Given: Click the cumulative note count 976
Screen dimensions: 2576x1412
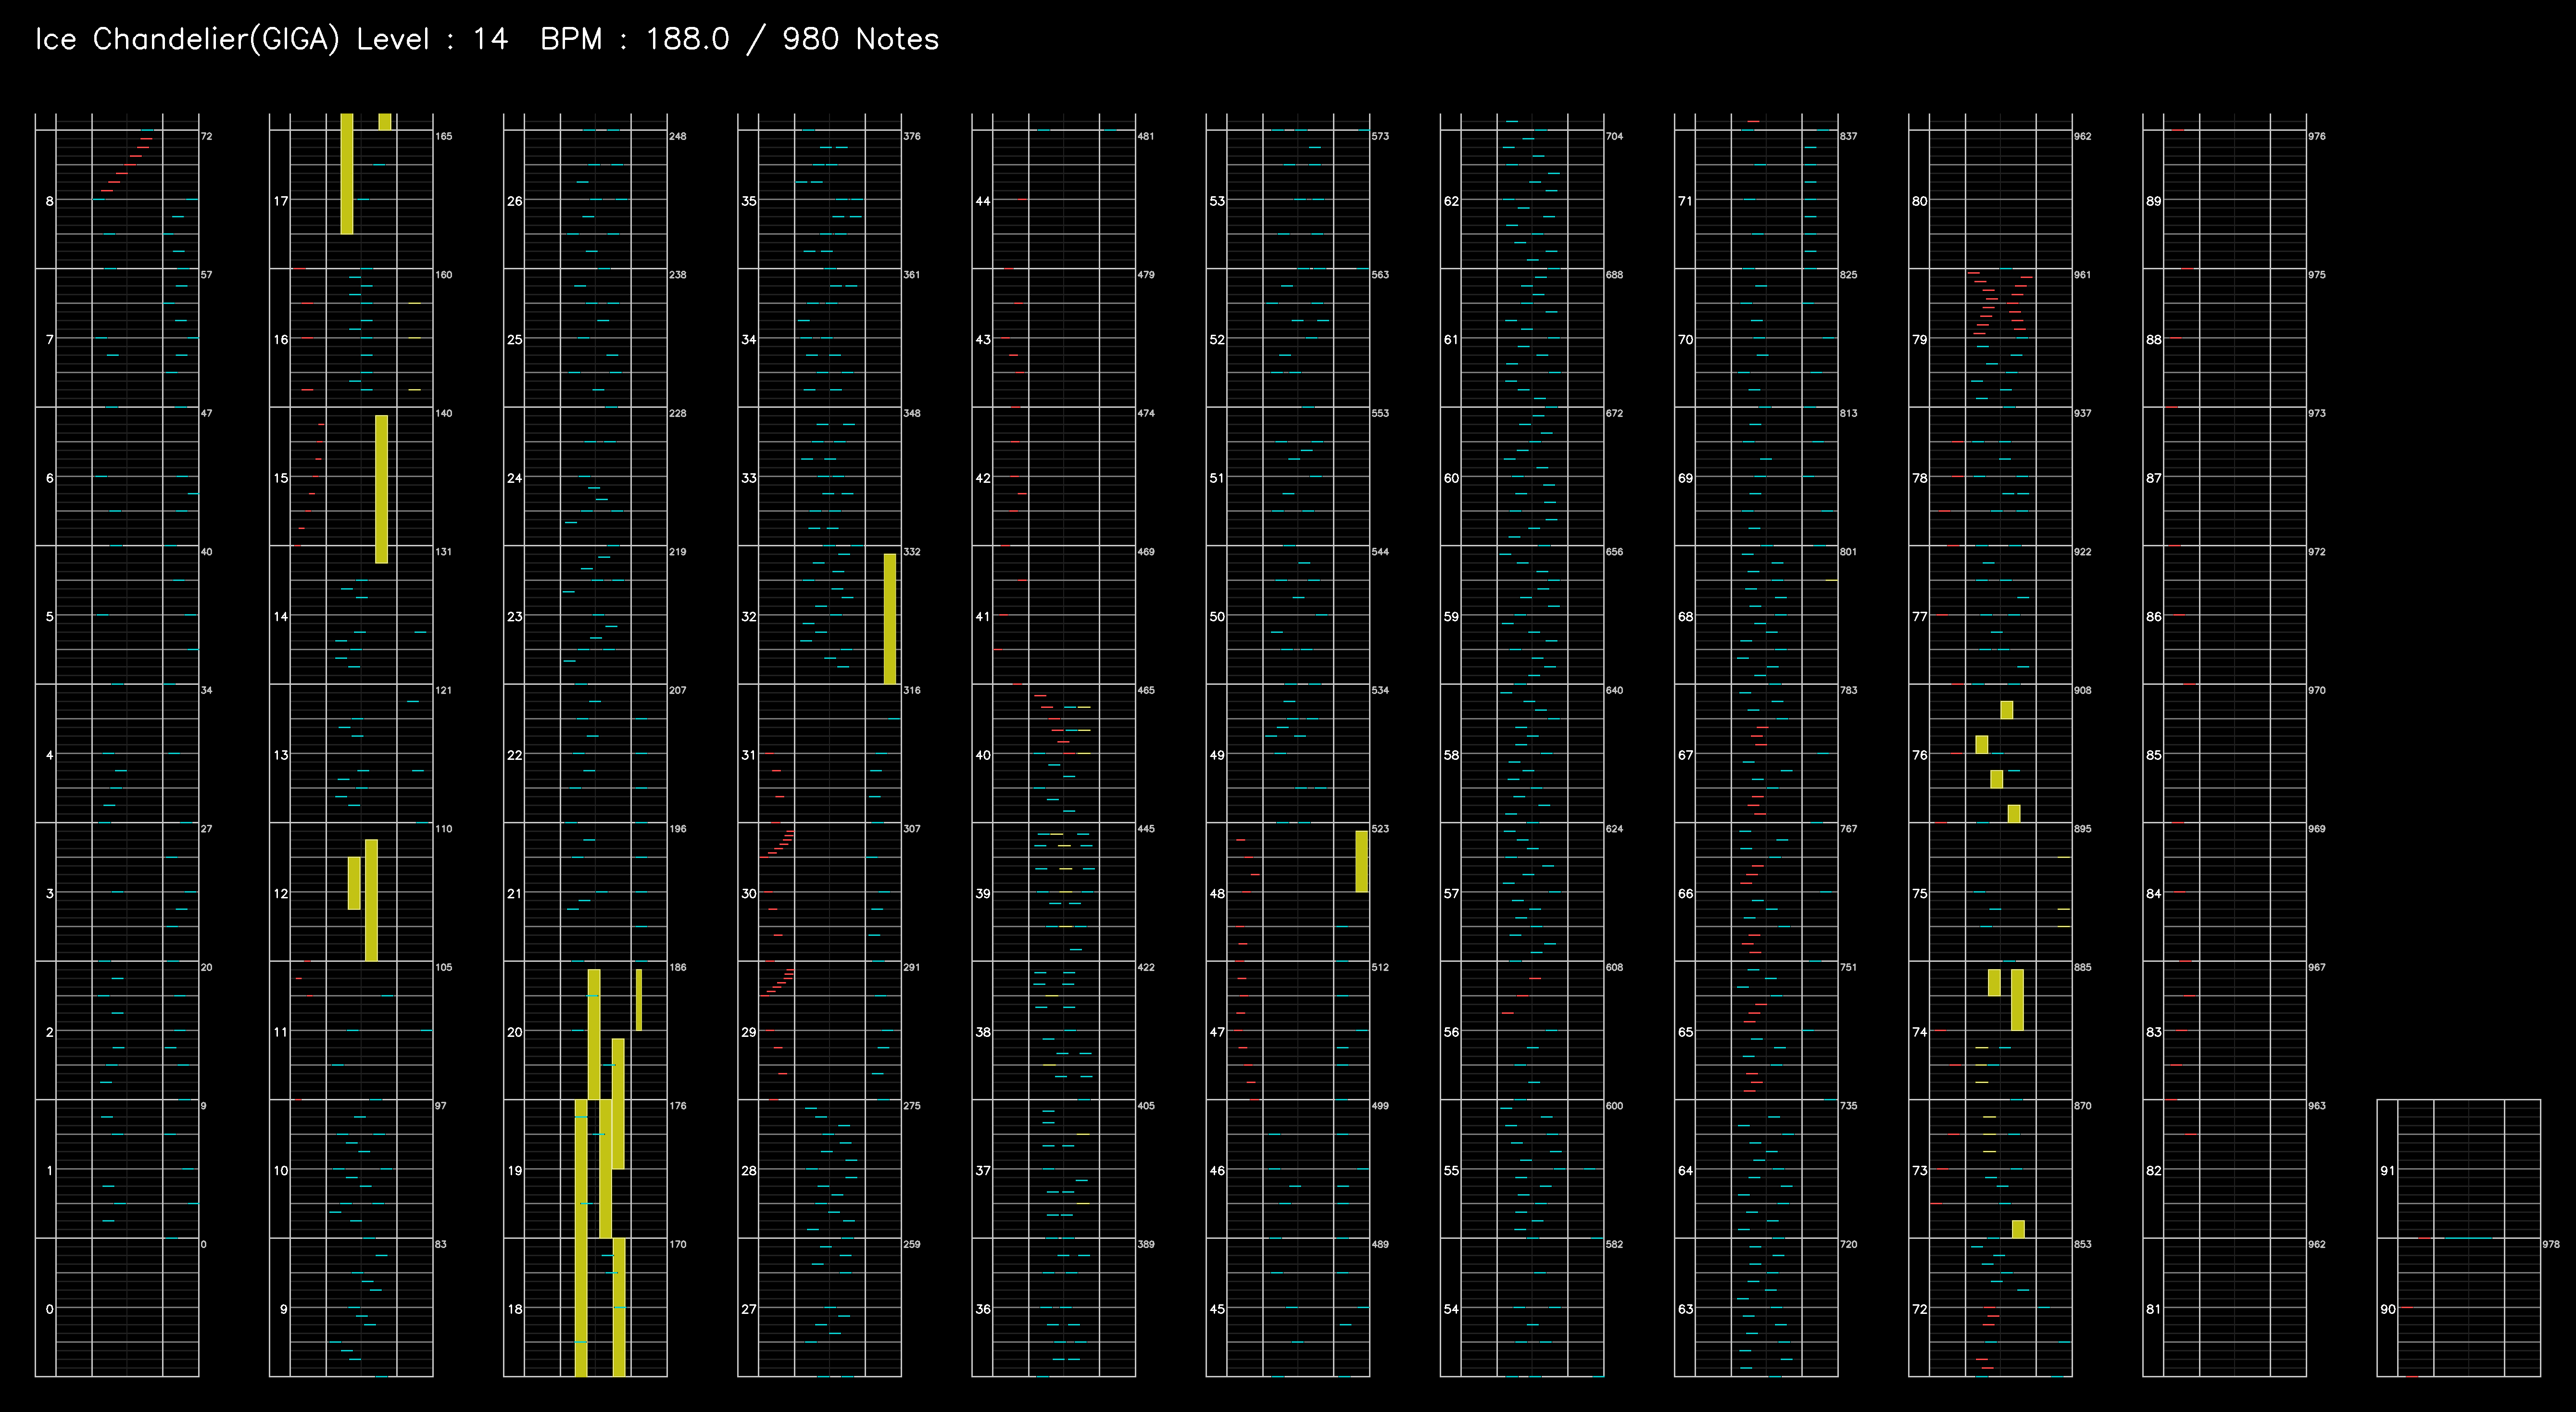Looking at the screenshot, I should [x=2316, y=136].
